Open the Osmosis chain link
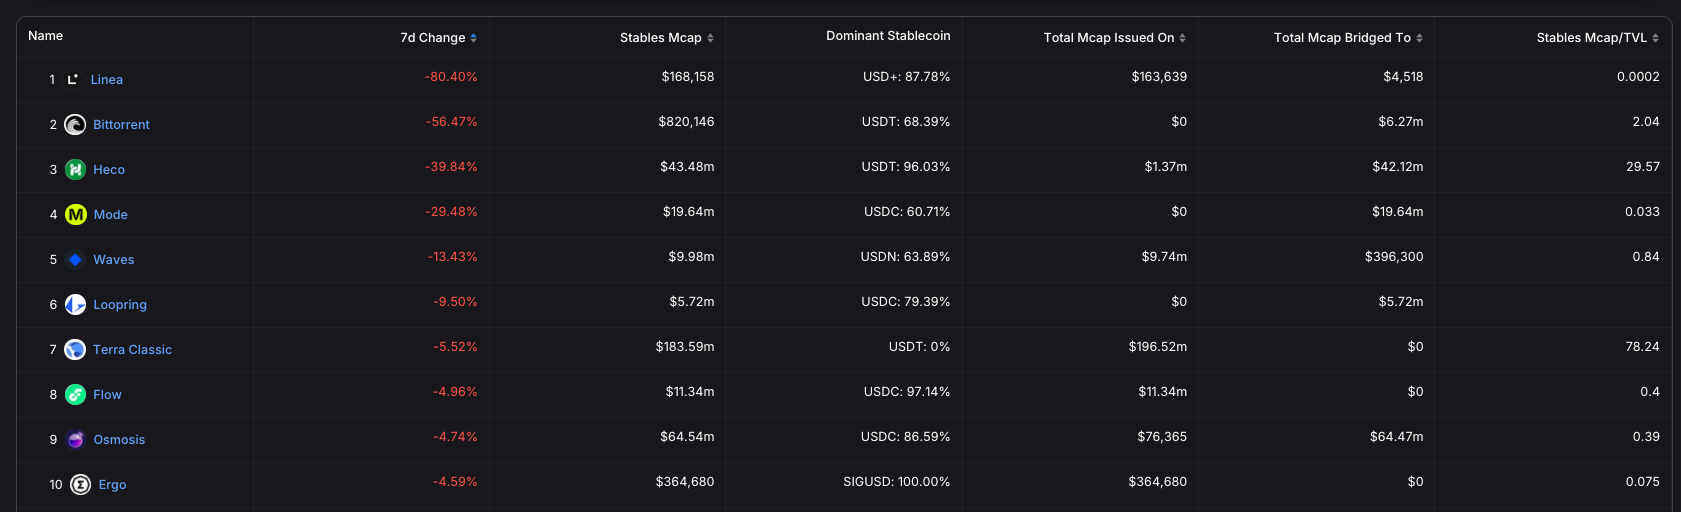The image size is (1681, 512). tap(119, 440)
